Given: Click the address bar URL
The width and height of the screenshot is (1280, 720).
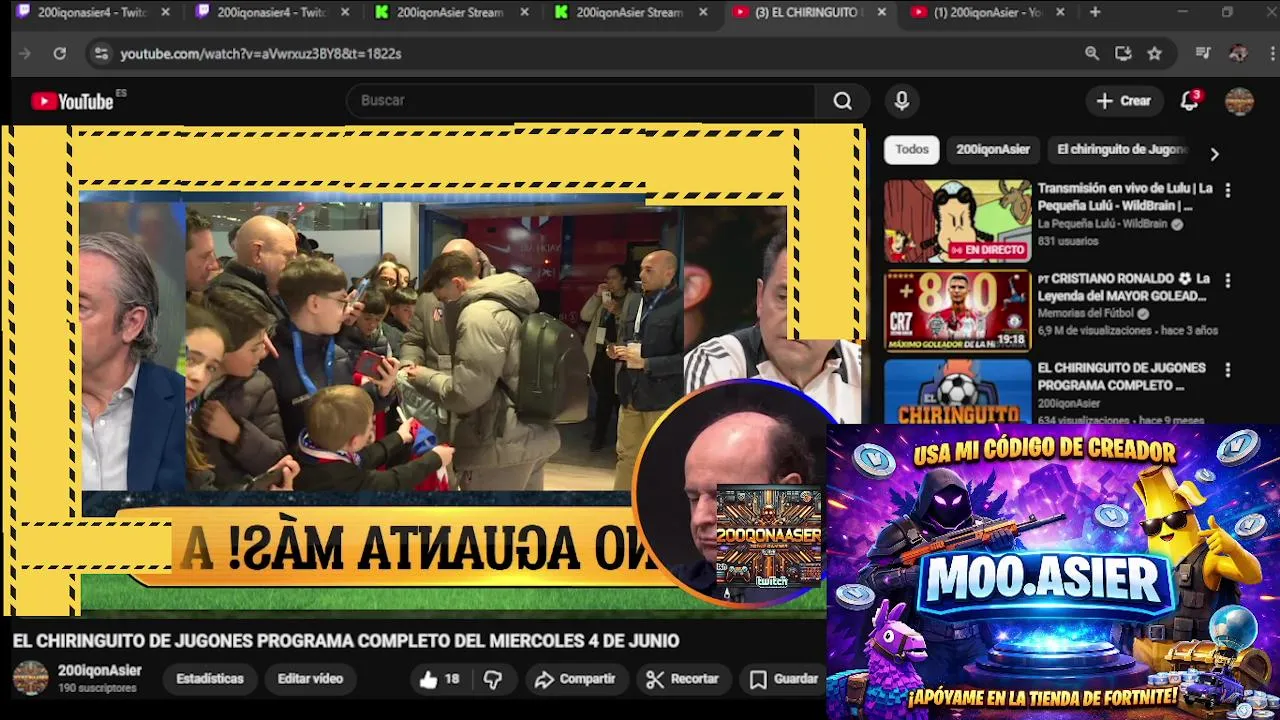Looking at the screenshot, I should 261,53.
